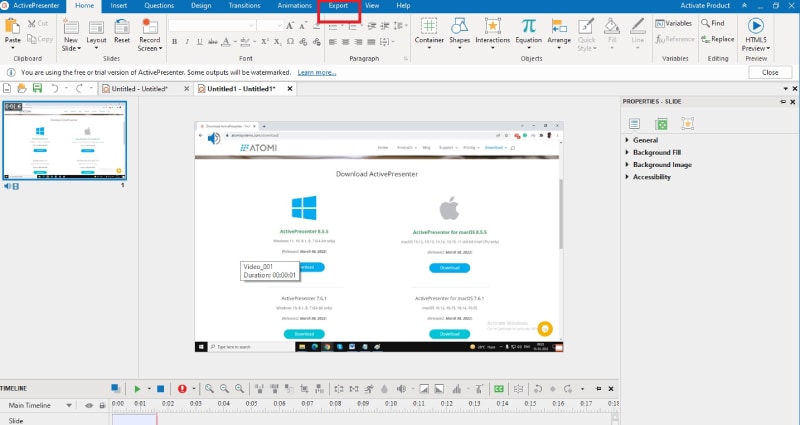Open the Animations ribbon tab
The width and height of the screenshot is (800, 425).
tap(294, 6)
